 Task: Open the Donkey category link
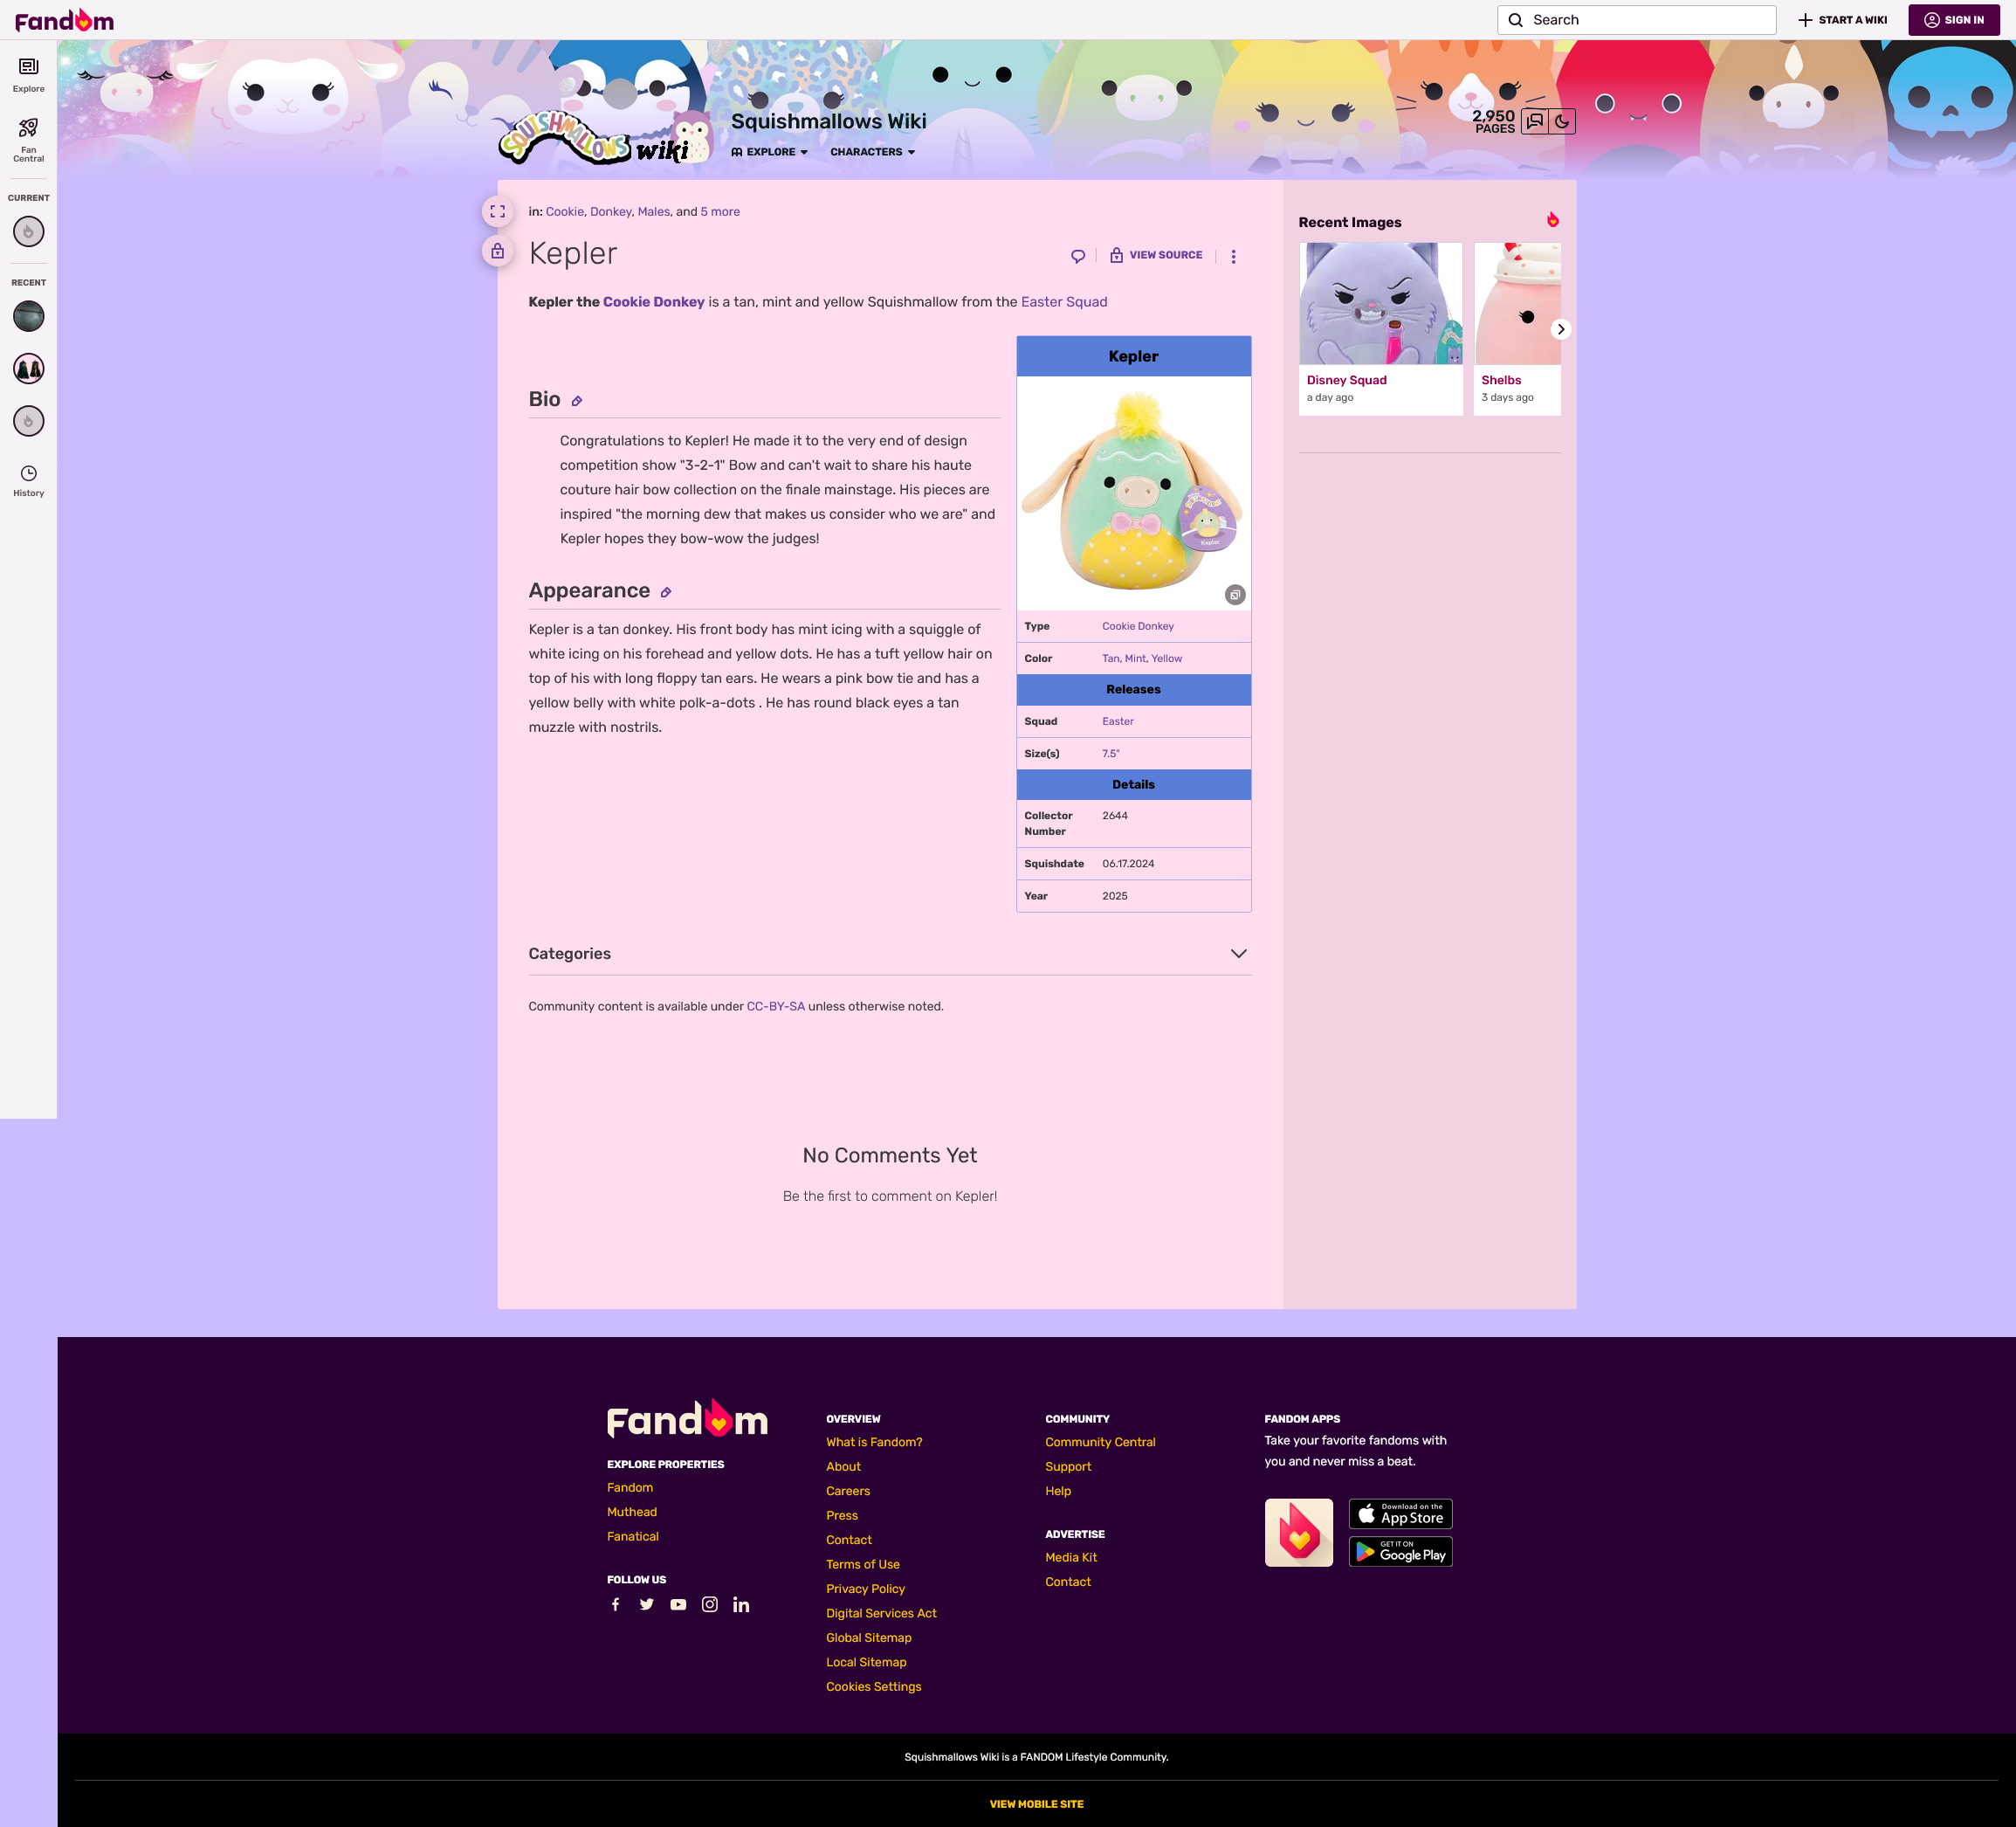pos(610,212)
